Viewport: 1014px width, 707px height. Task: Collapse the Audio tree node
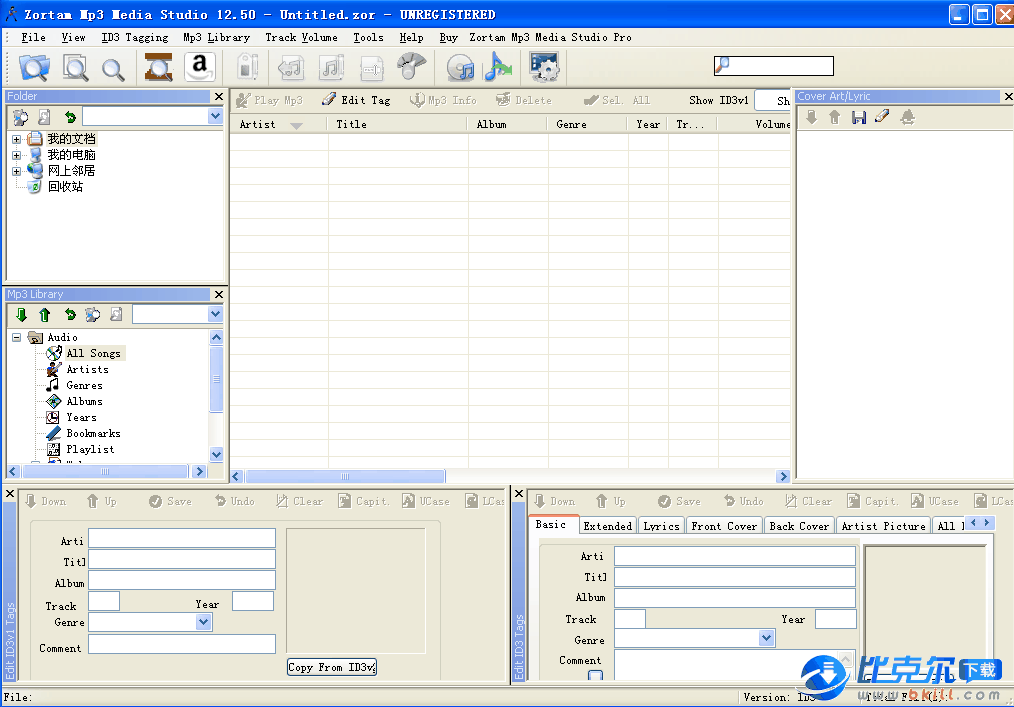tap(17, 338)
